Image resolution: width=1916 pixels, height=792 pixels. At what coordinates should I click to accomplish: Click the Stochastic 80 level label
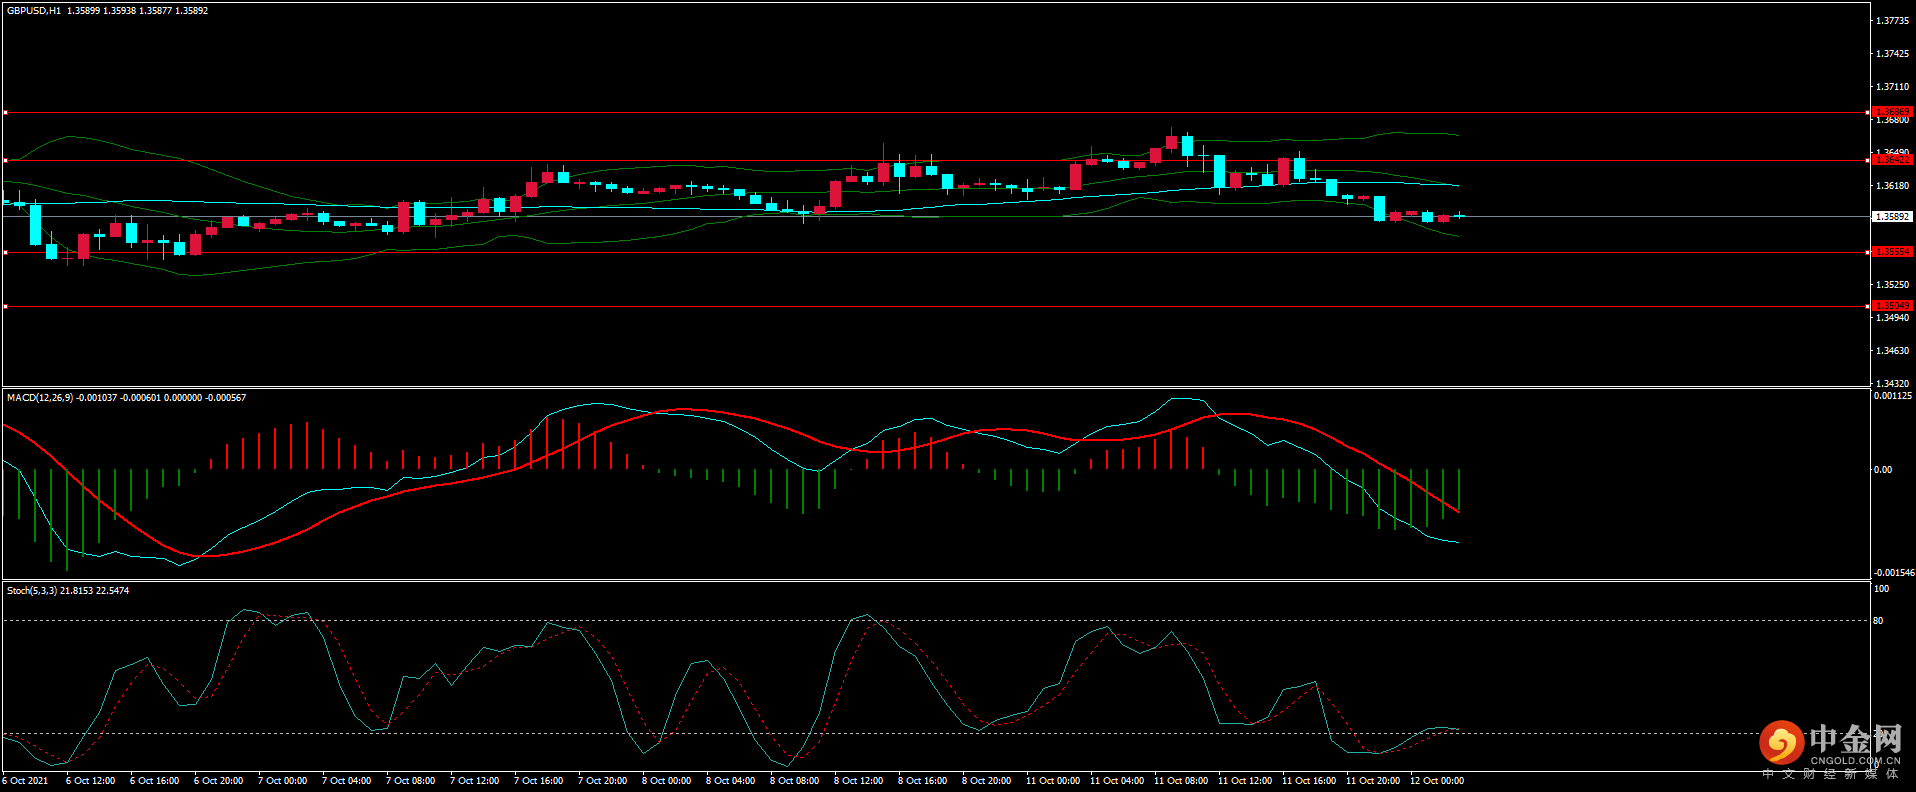pos(1878,621)
